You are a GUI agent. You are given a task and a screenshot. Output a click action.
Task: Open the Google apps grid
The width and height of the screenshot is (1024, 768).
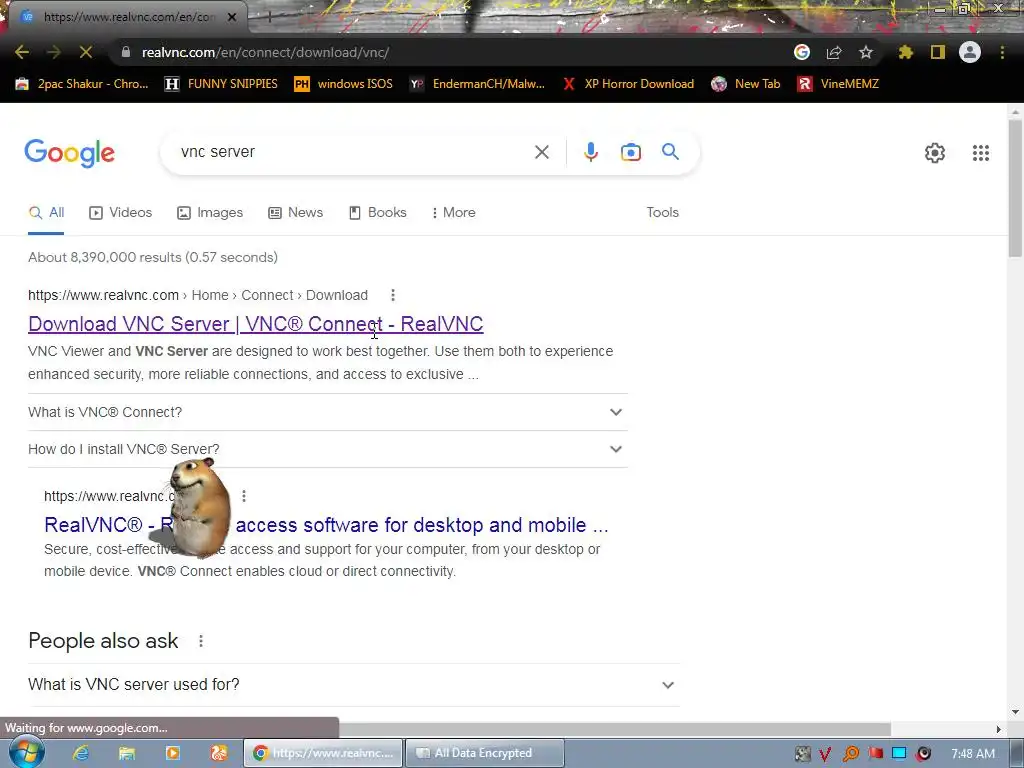[981, 153]
